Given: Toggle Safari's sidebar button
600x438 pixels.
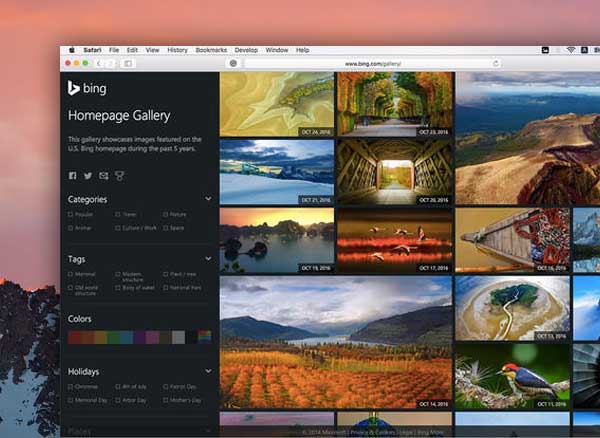Looking at the screenshot, I should point(128,64).
